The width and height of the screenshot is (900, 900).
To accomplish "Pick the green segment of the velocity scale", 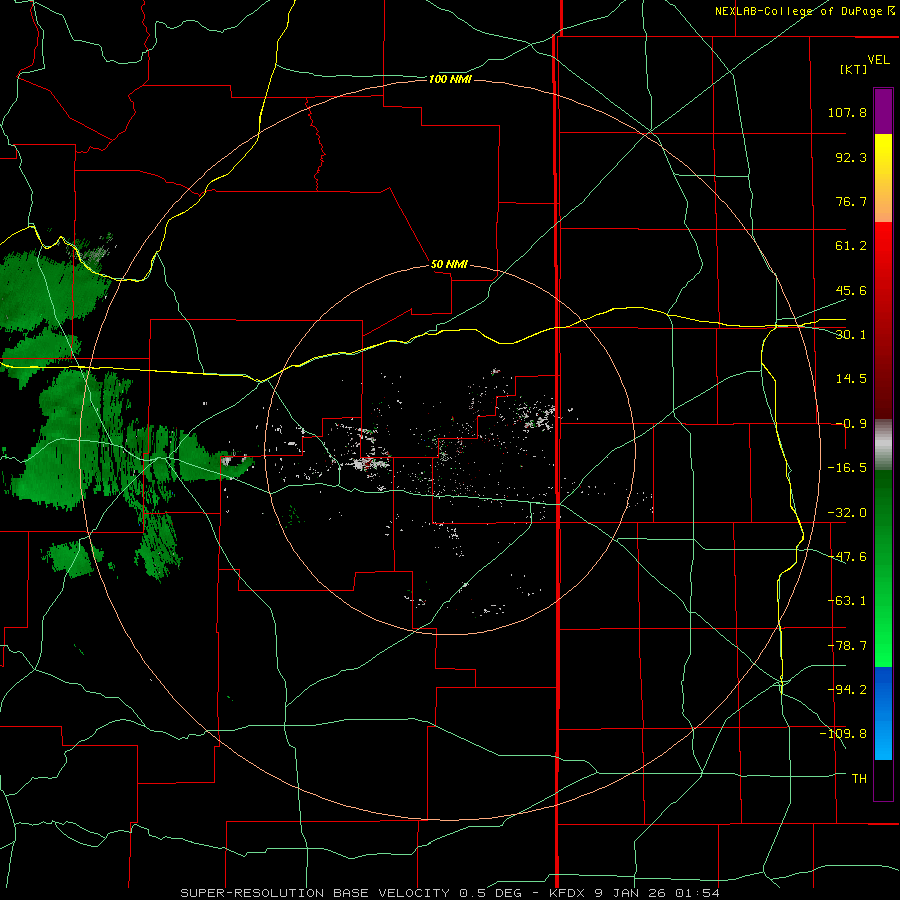I will tap(883, 568).
